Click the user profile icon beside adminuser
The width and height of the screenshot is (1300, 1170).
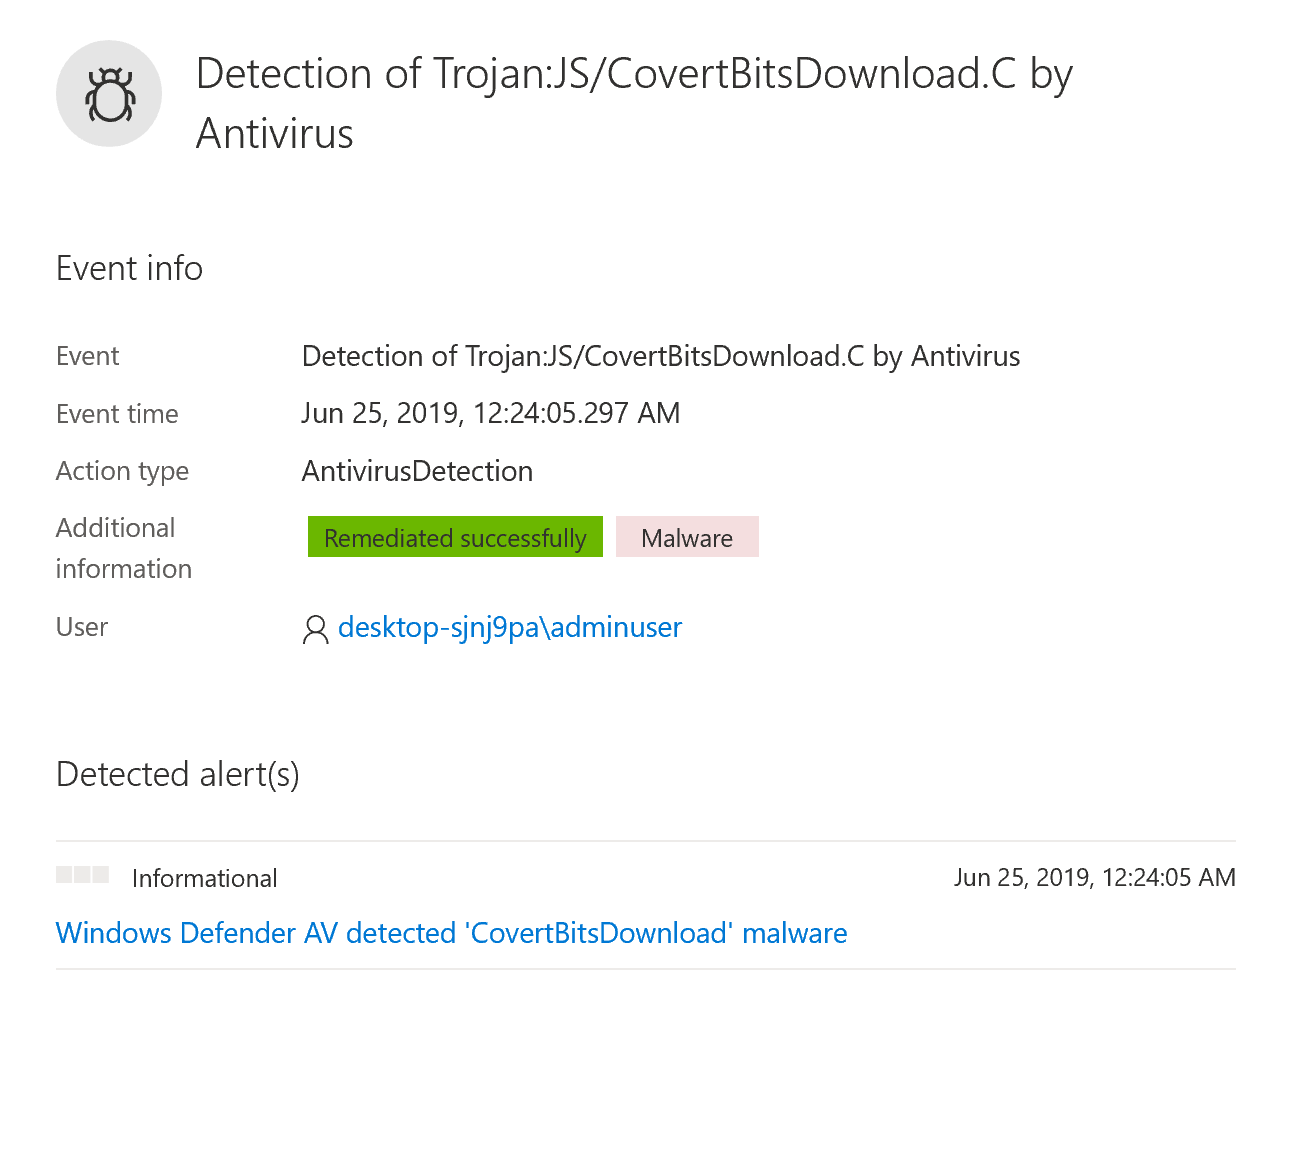tap(315, 629)
